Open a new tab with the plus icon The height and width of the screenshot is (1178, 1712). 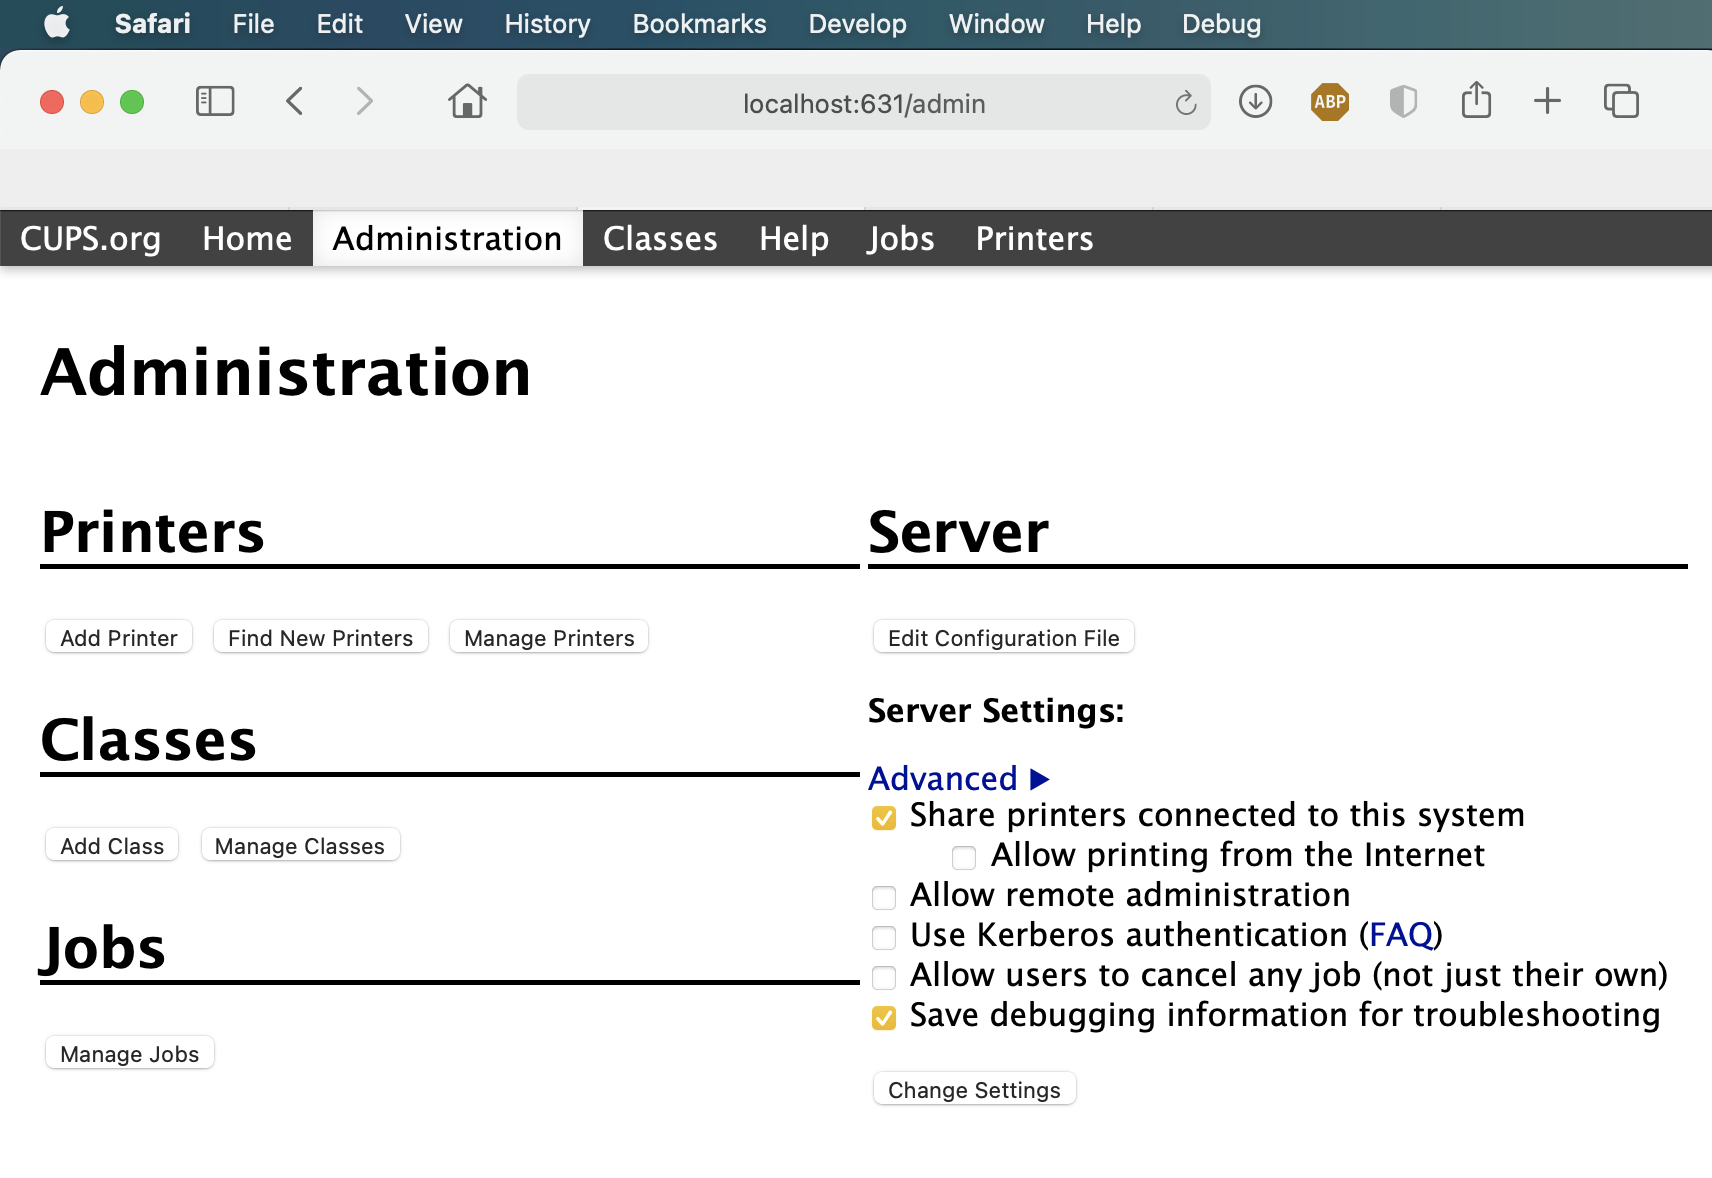click(1547, 101)
